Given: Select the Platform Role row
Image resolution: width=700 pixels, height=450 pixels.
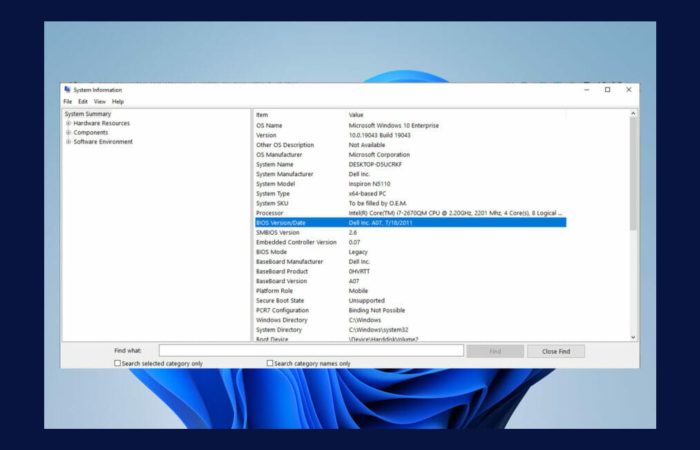Looking at the screenshot, I should [410, 291].
